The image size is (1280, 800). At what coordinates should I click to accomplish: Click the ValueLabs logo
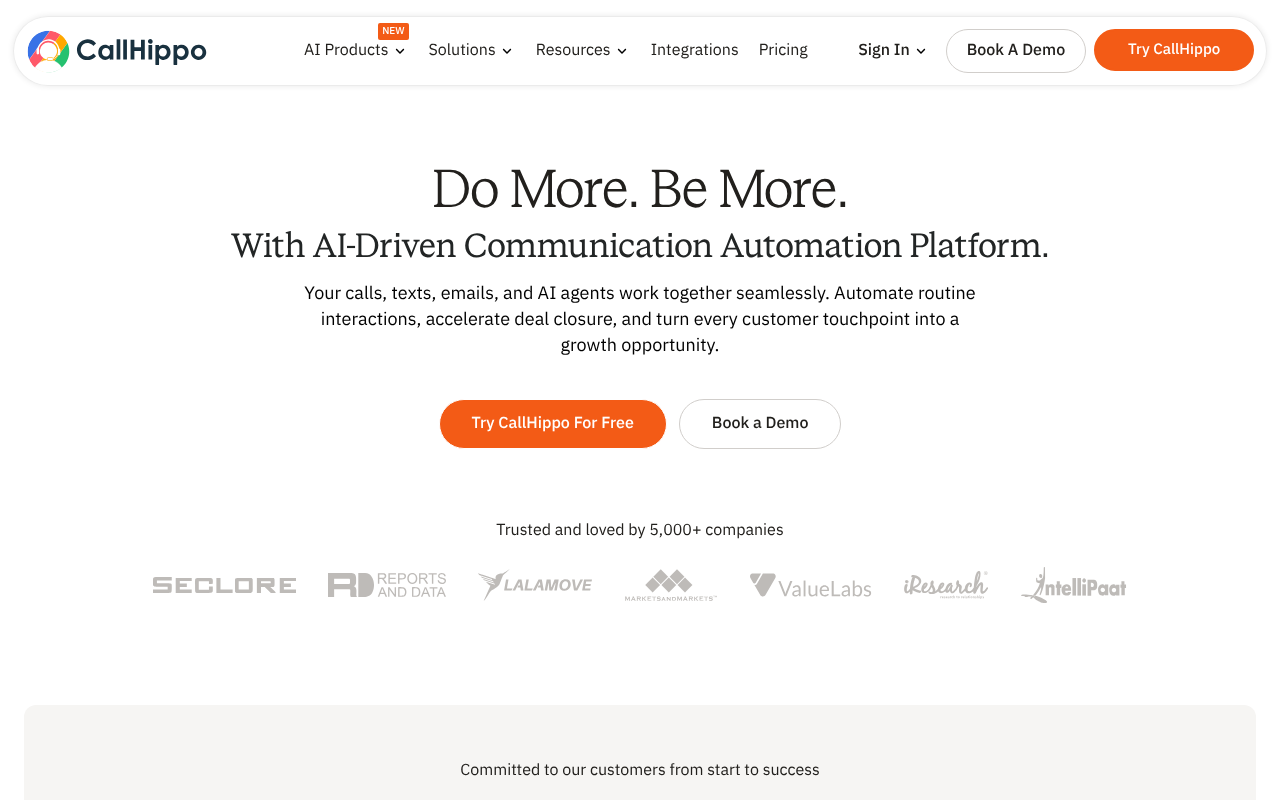point(810,586)
